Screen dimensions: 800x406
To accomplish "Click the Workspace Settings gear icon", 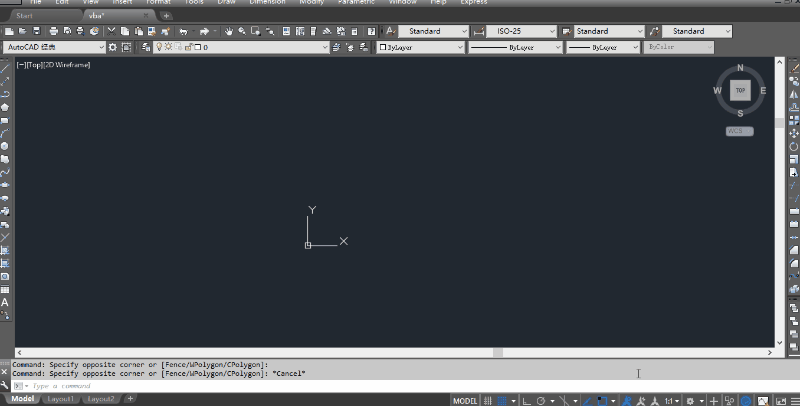I will click(x=113, y=47).
